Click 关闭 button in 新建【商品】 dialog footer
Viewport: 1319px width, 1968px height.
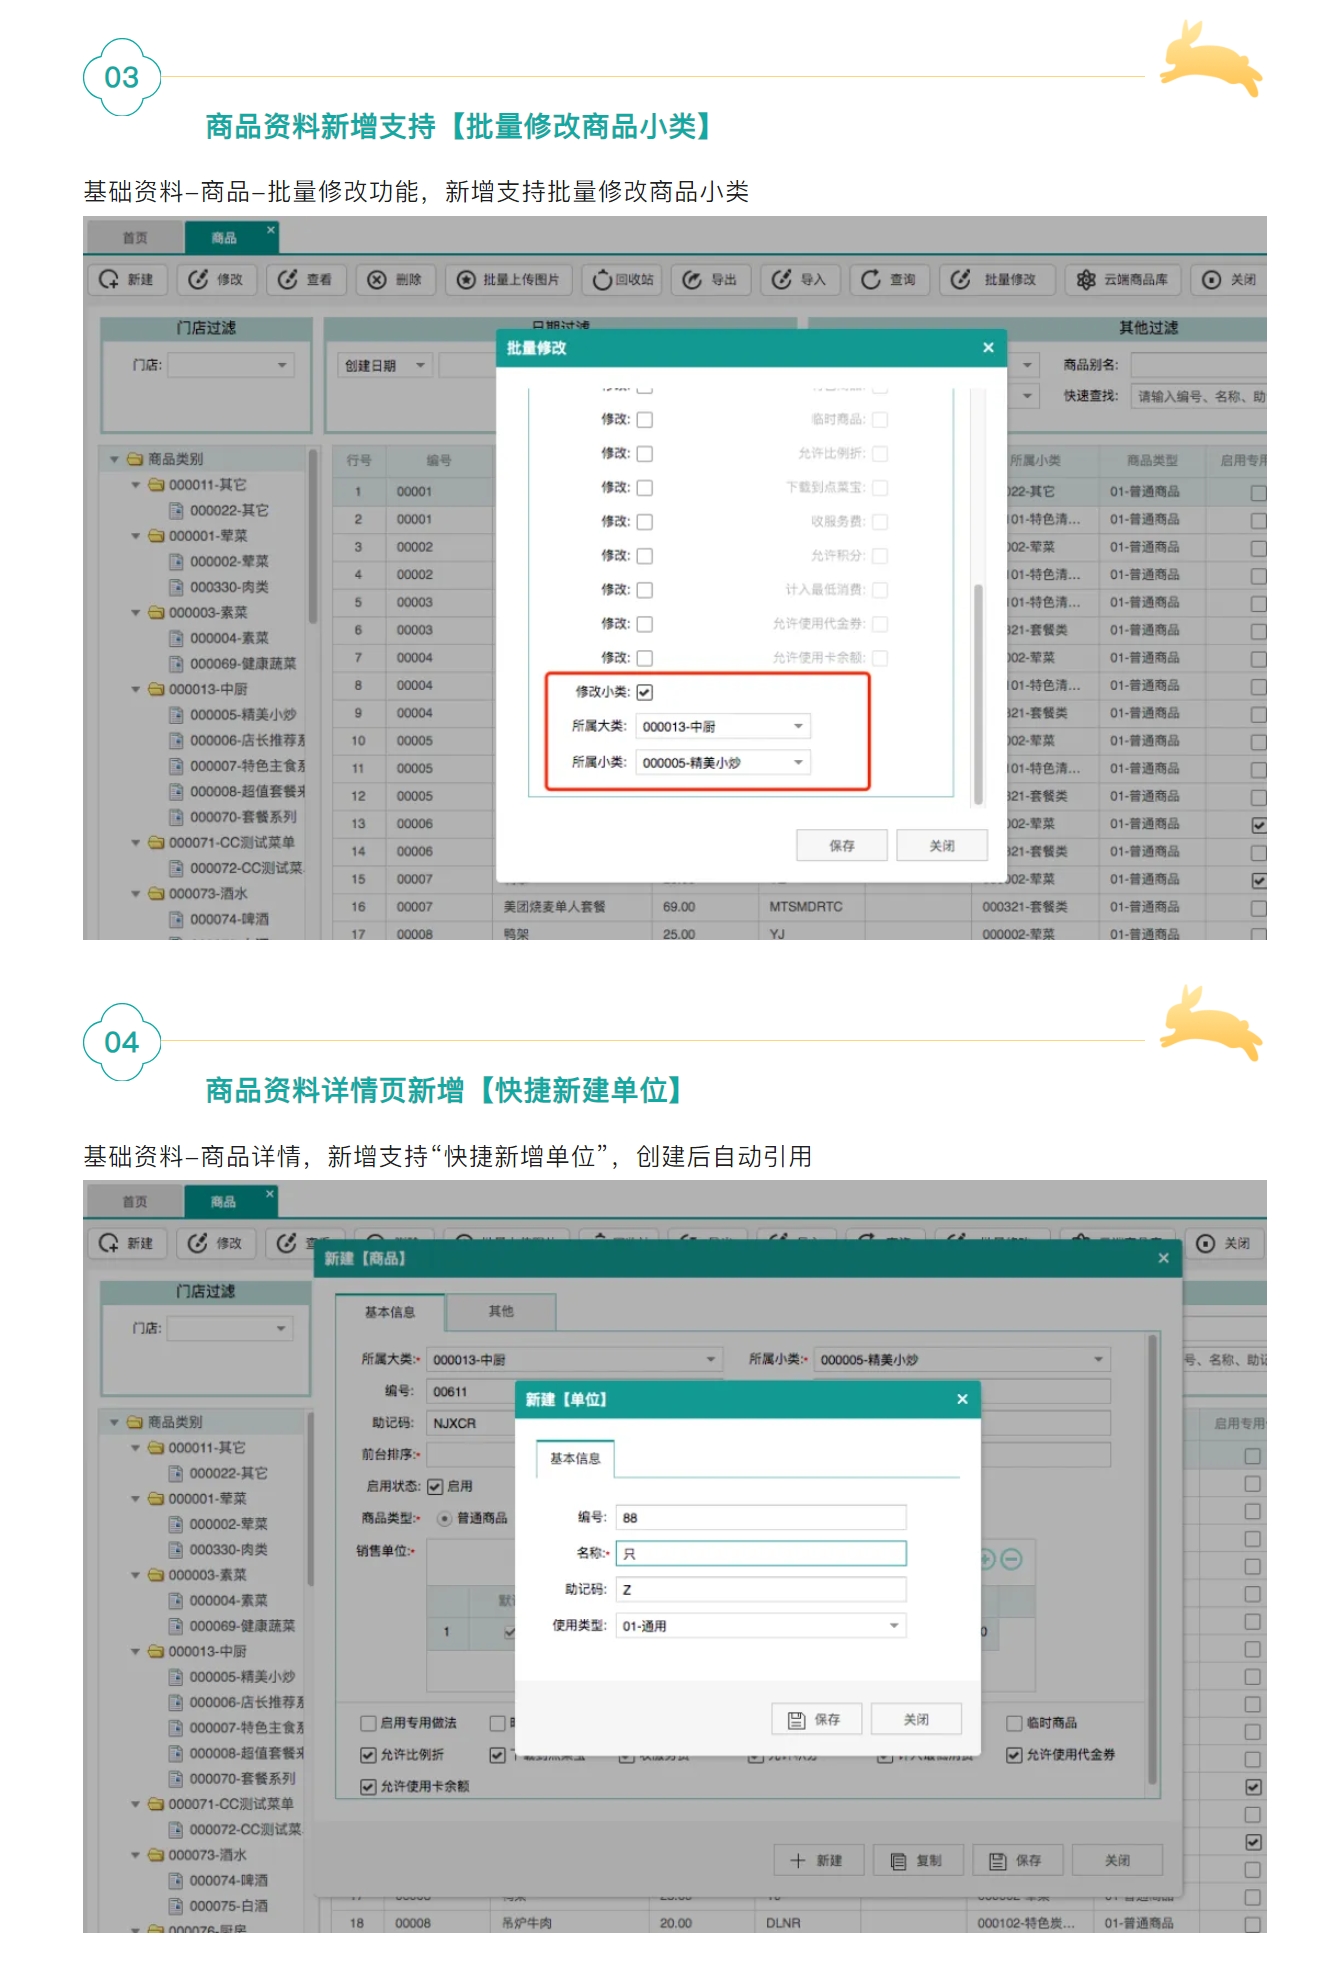pos(1117,1860)
